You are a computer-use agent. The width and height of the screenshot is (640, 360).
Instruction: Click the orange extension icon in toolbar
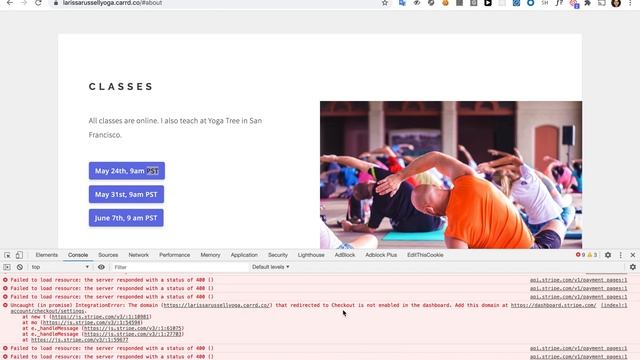click(445, 3)
